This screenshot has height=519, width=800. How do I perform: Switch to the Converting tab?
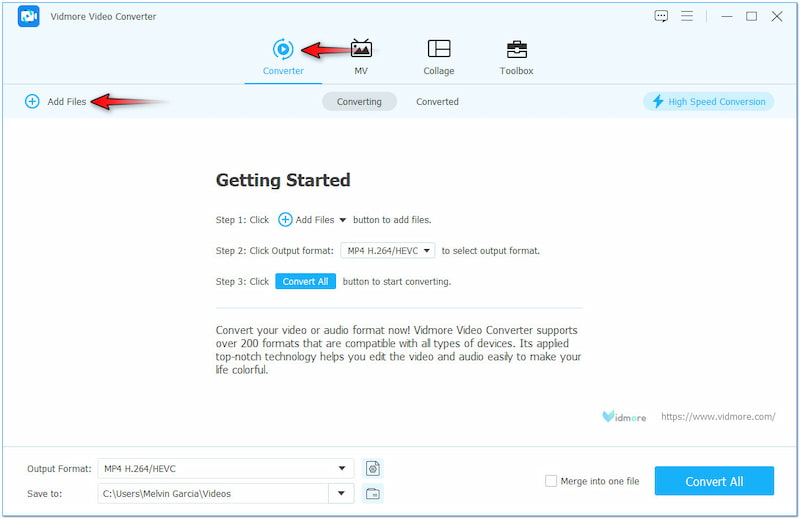point(359,101)
